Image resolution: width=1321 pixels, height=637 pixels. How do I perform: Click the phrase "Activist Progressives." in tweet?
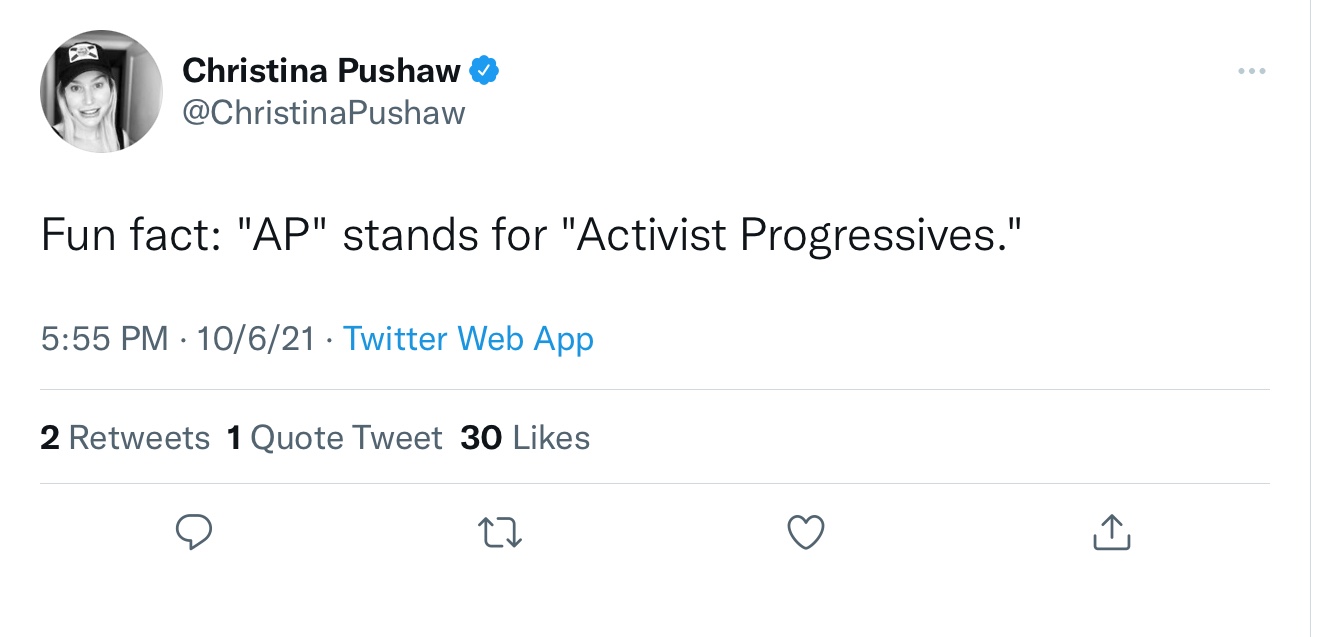(798, 234)
